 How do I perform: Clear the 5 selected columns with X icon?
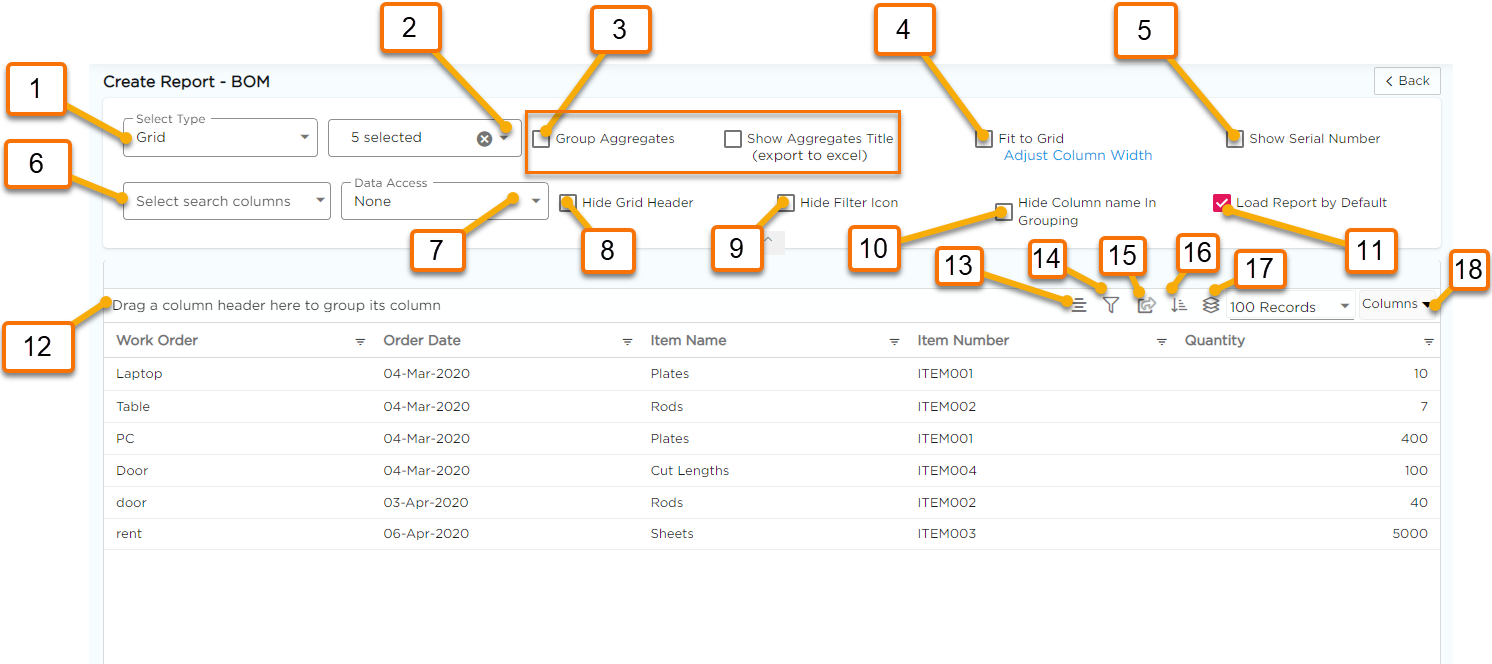pos(484,139)
